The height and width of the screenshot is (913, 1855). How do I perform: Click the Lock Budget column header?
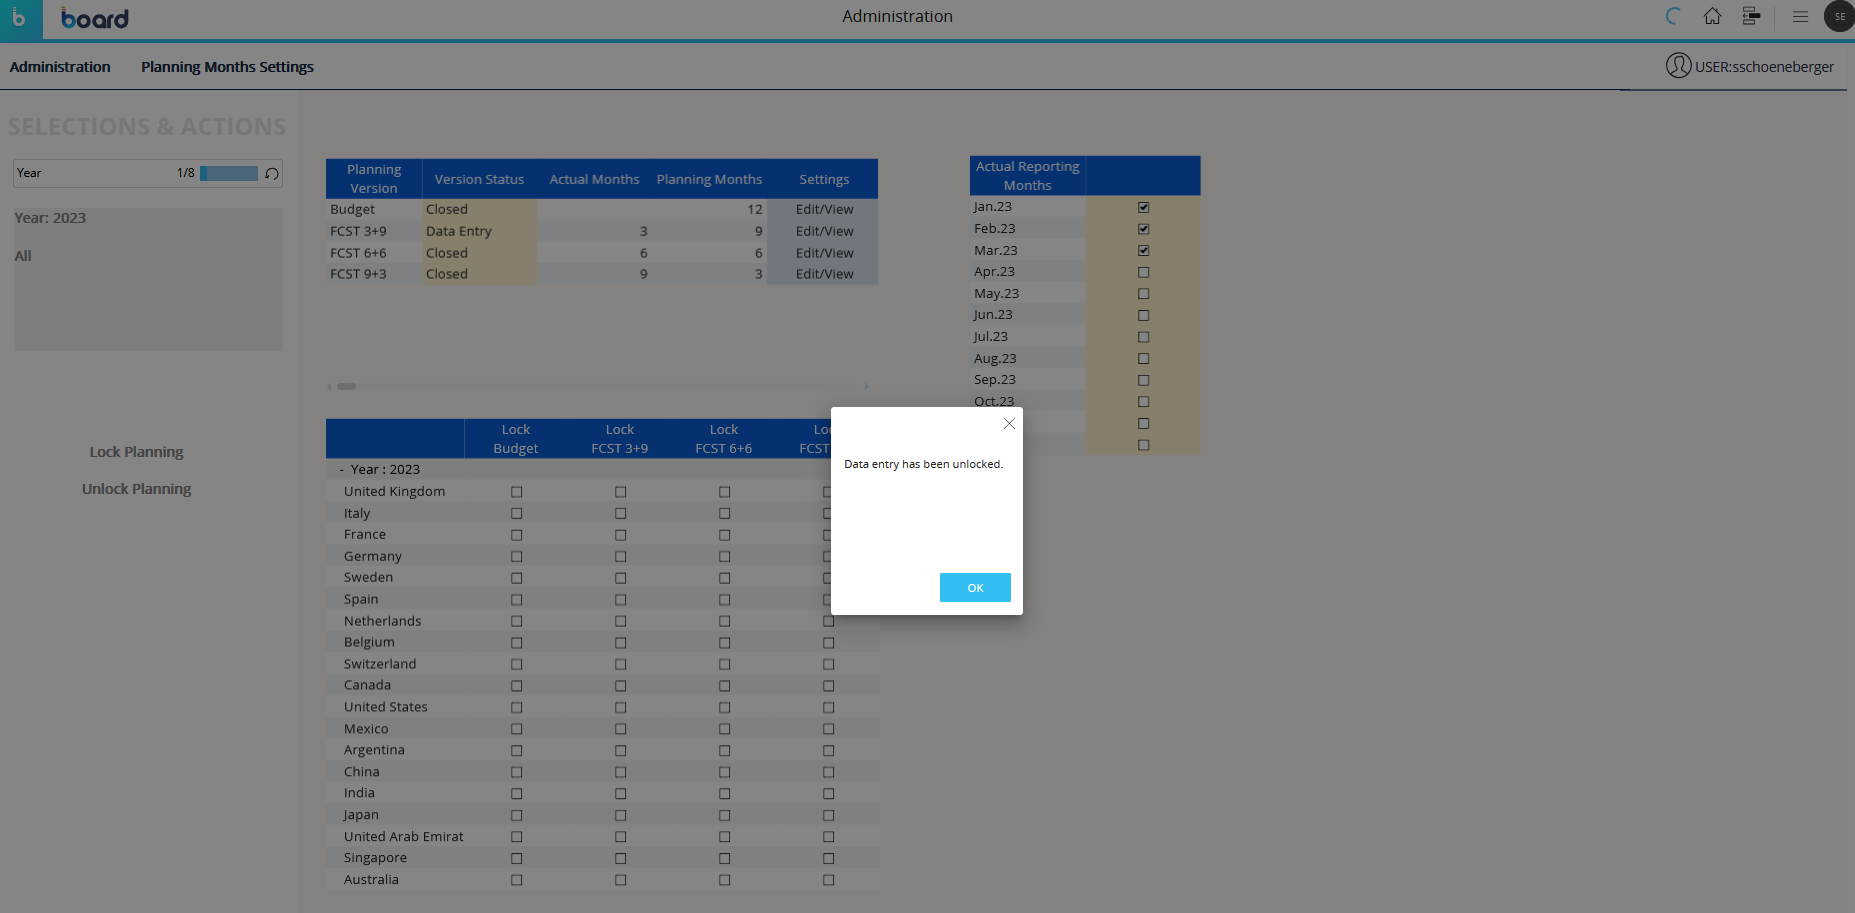pos(516,439)
